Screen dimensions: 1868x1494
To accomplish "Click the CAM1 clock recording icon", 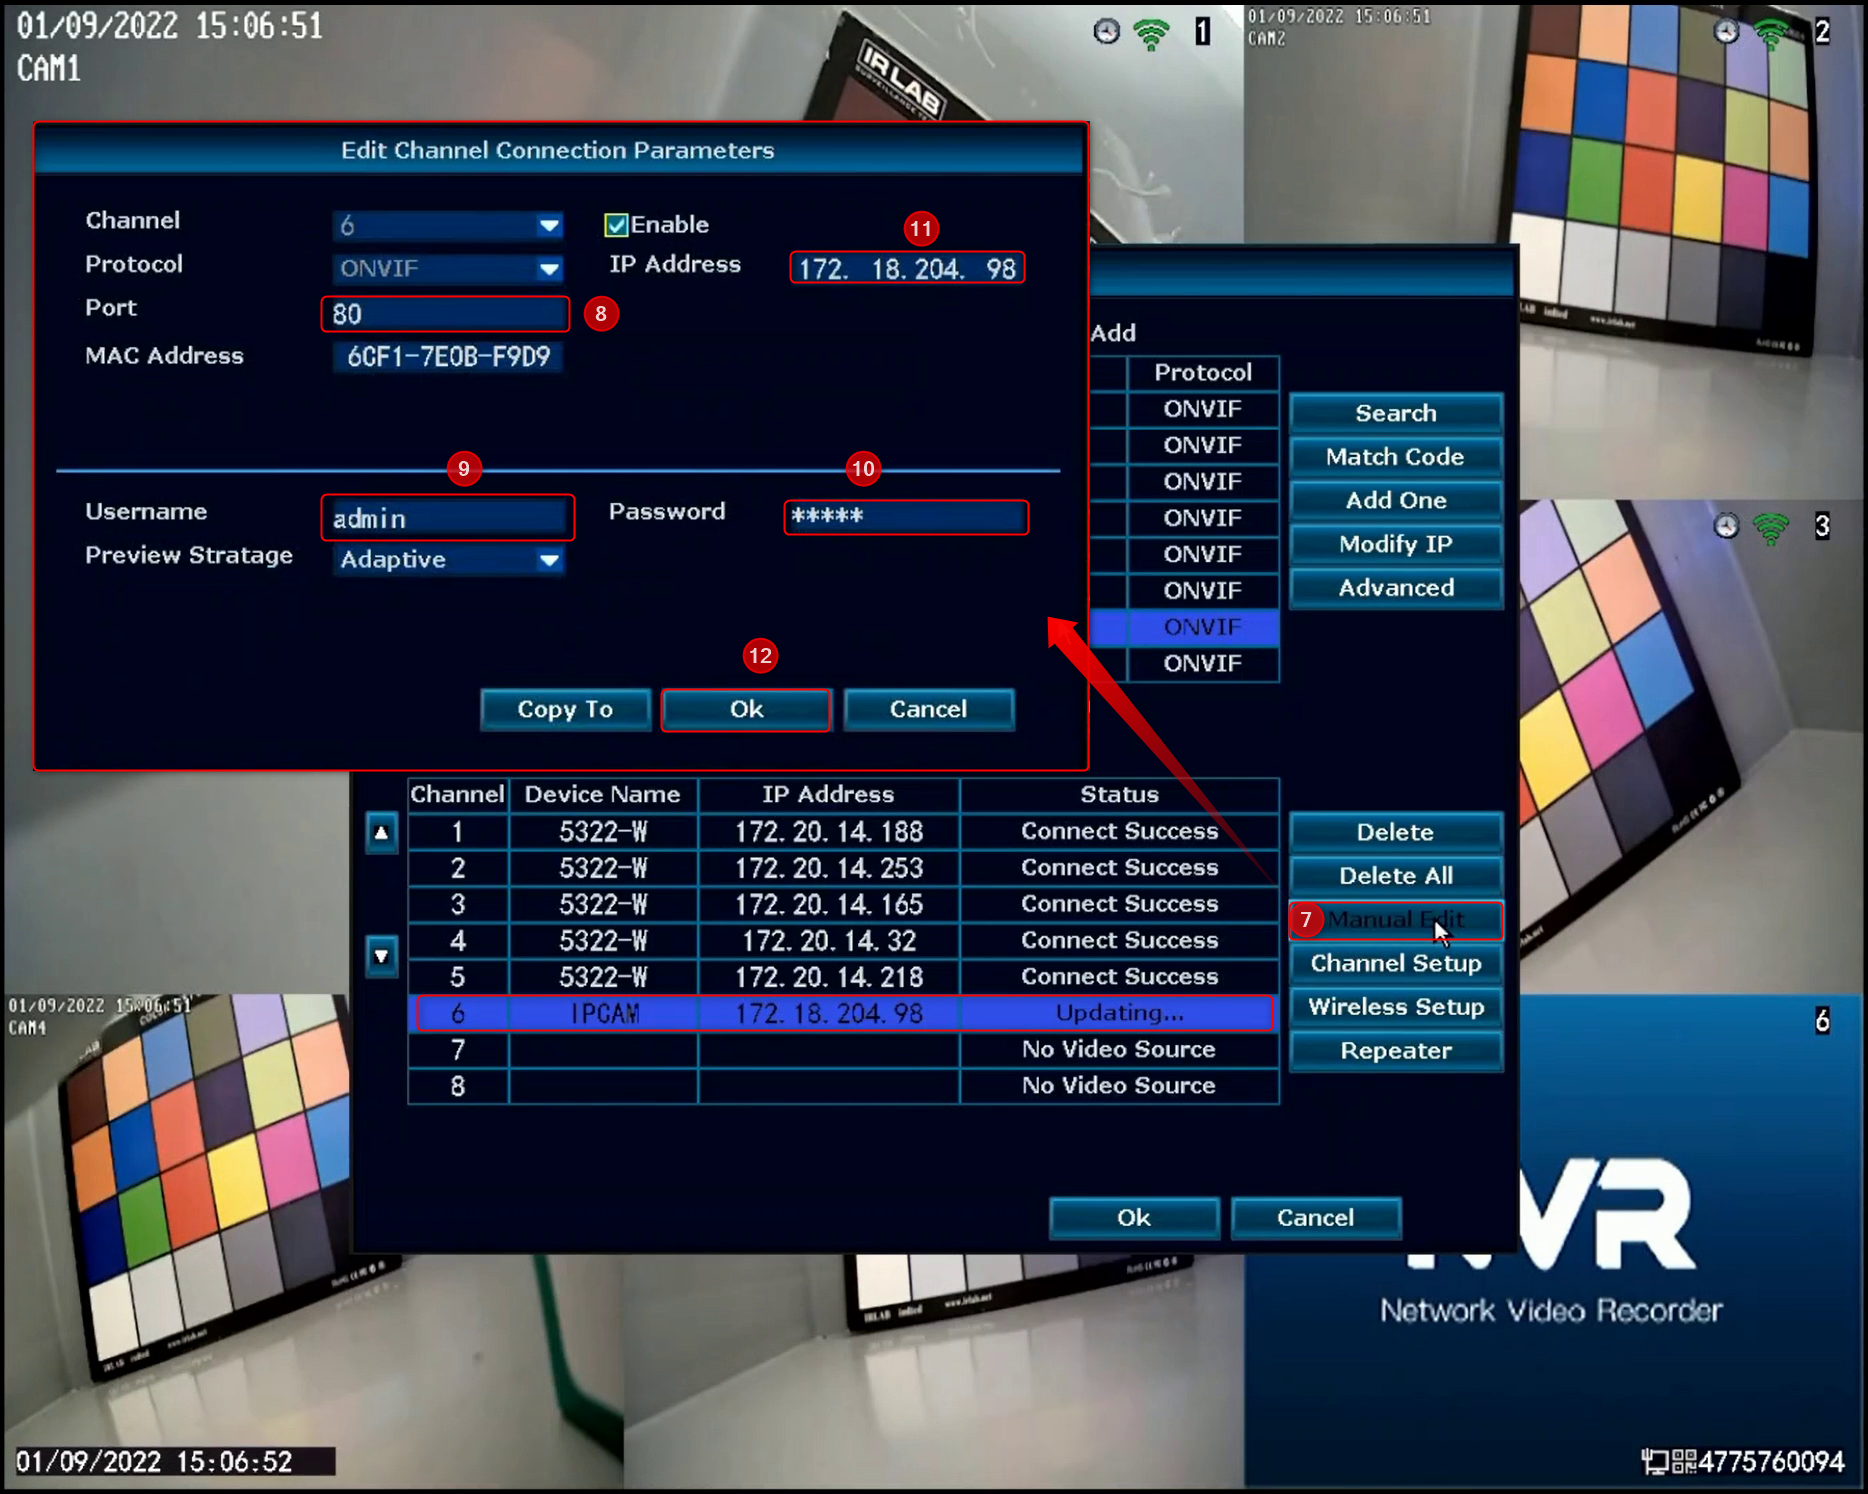I will tap(1106, 32).
